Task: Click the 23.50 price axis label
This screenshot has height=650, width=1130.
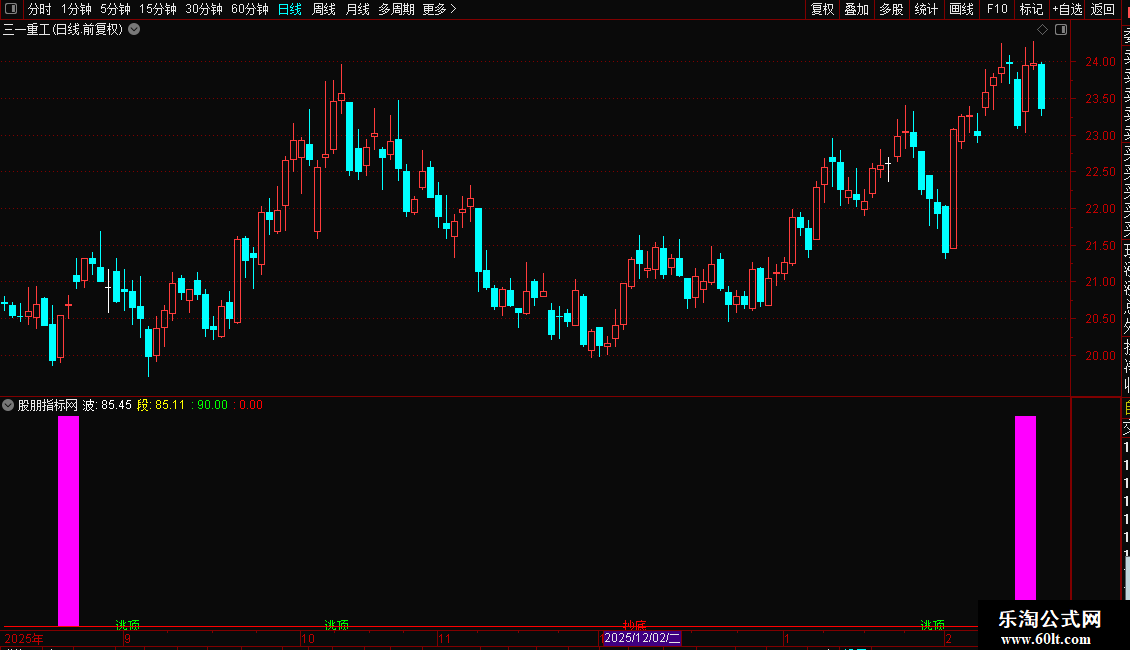Action: (1100, 99)
